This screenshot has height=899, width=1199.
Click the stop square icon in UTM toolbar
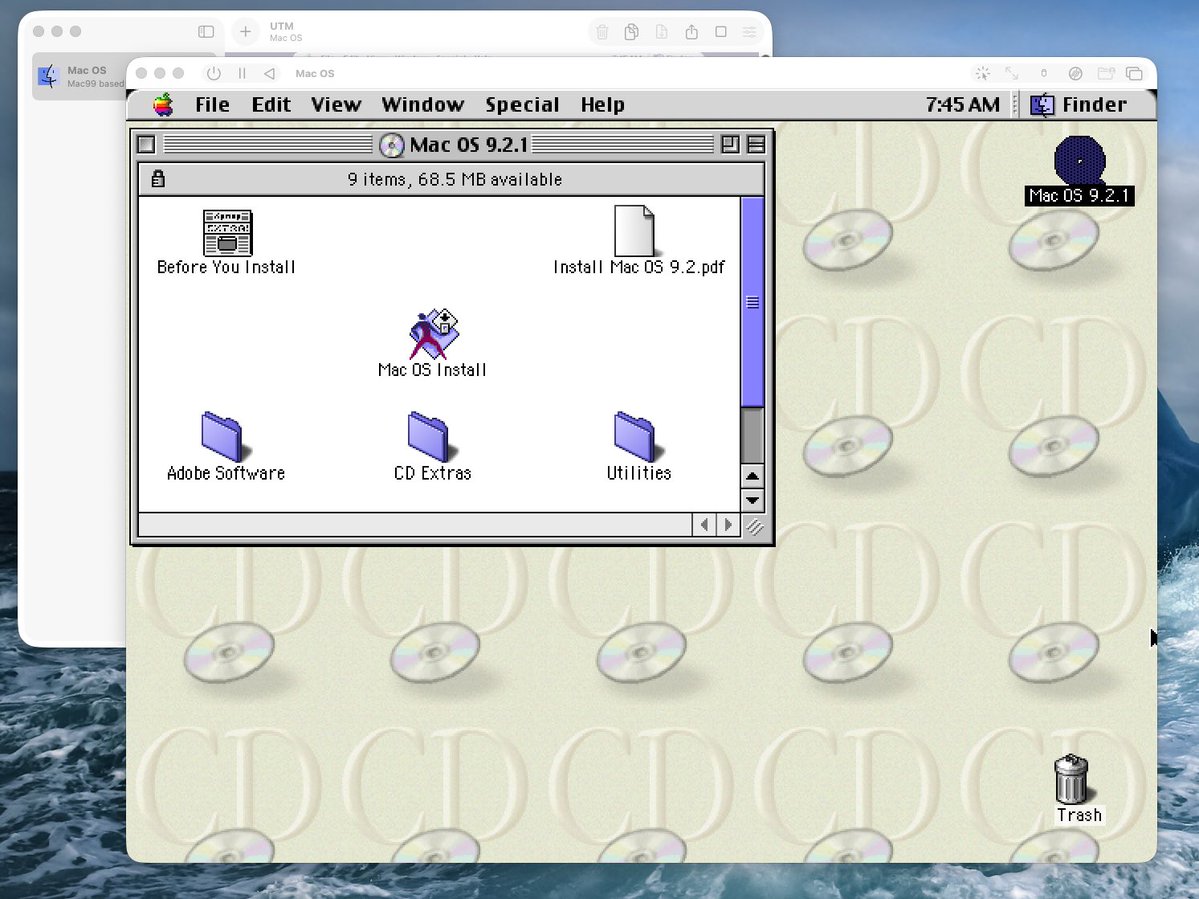(x=720, y=31)
